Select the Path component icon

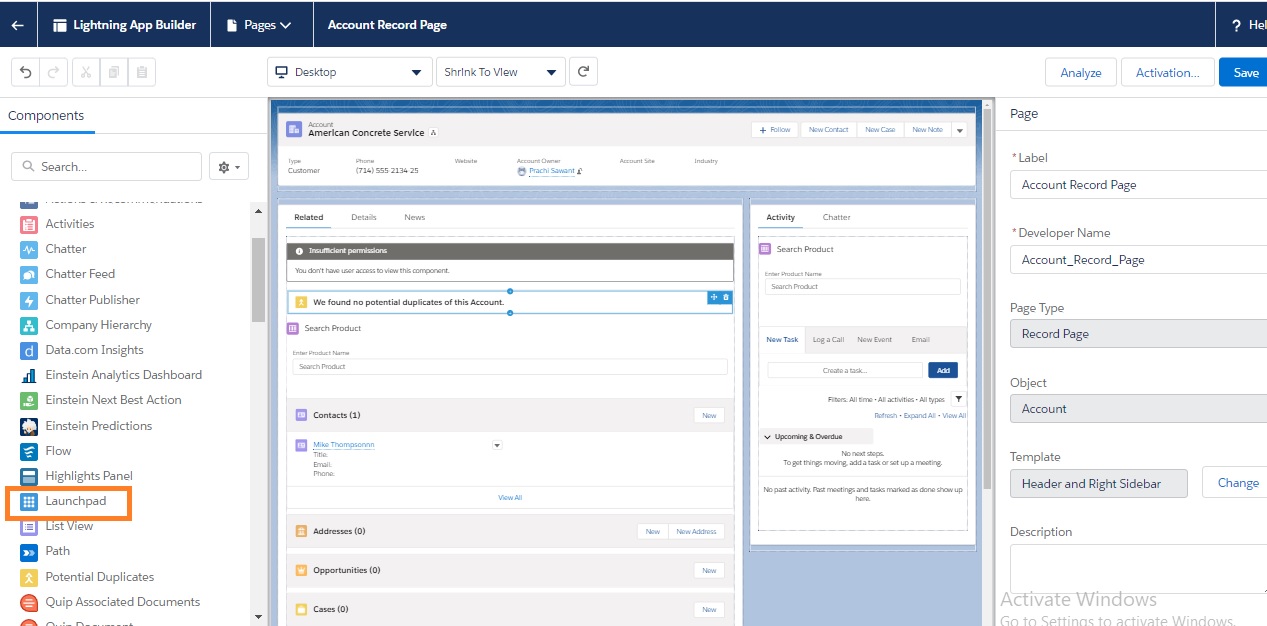pyautogui.click(x=28, y=551)
